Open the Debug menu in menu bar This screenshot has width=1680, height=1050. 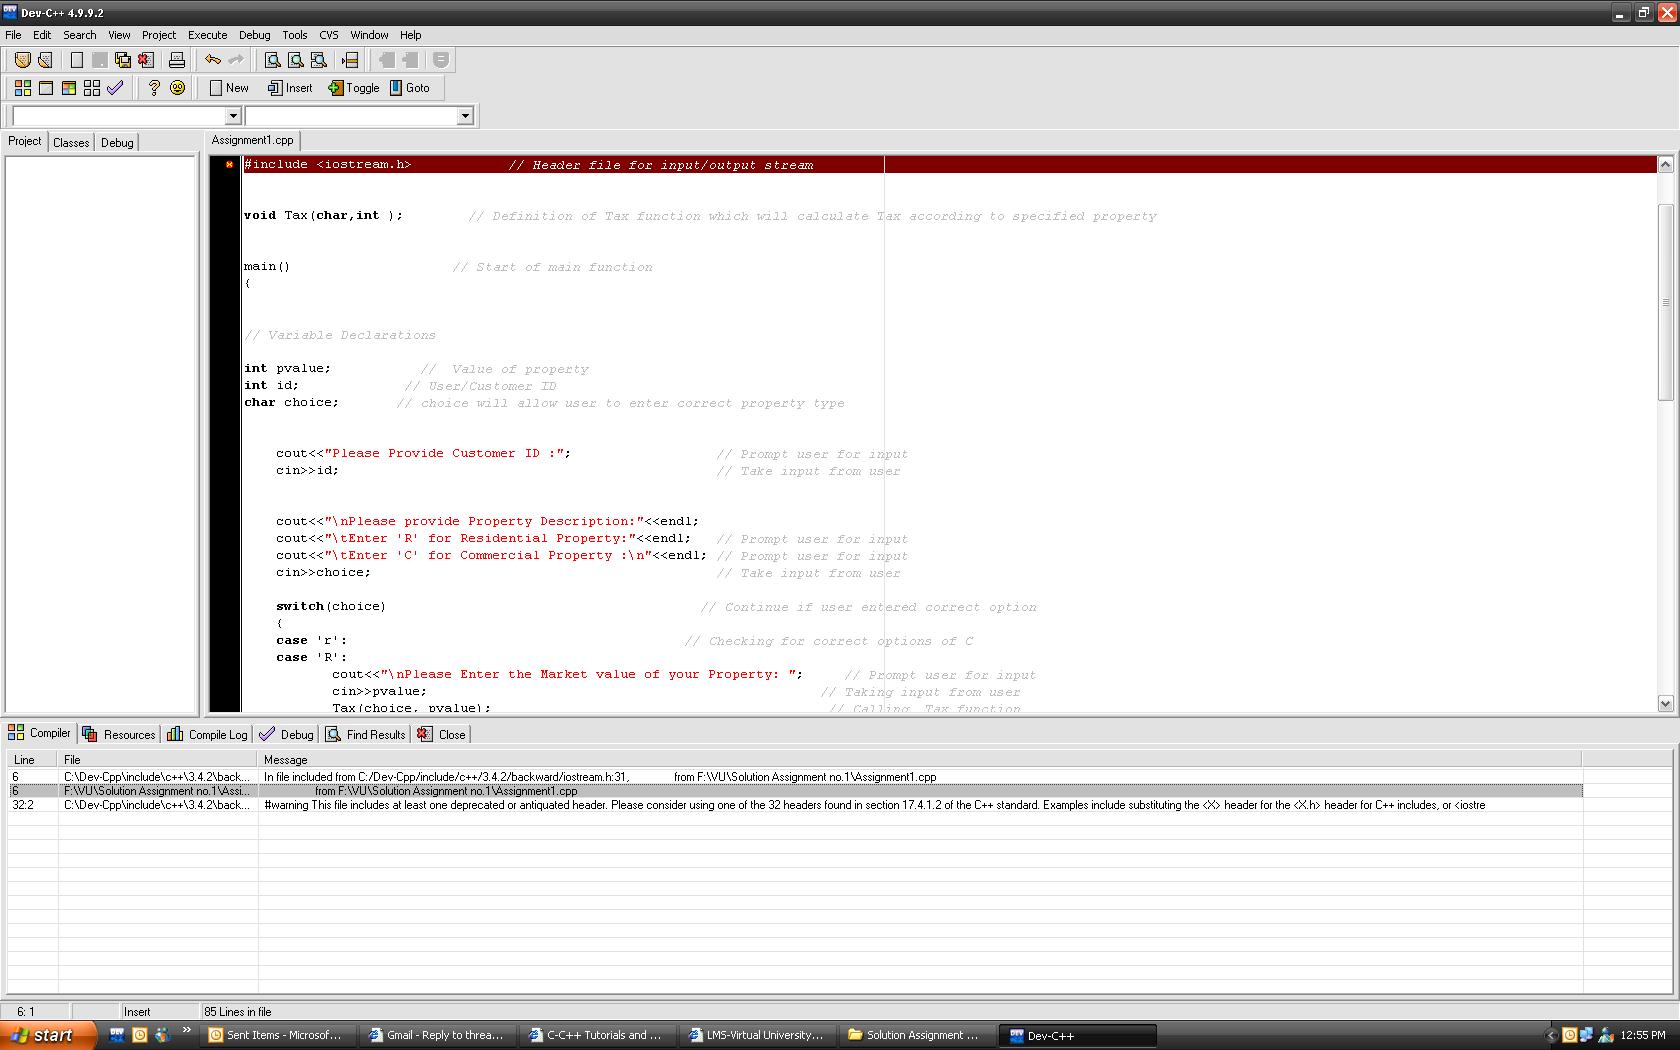[x=255, y=35]
